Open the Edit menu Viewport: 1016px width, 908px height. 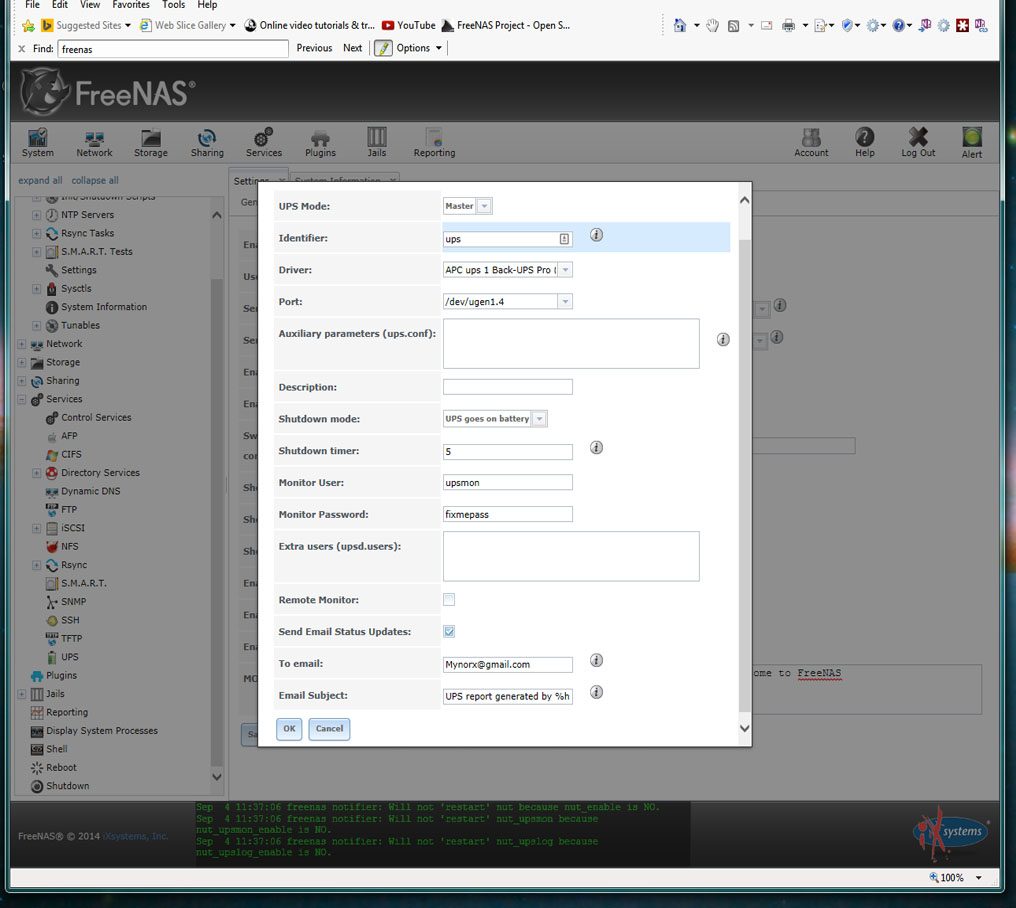point(60,5)
